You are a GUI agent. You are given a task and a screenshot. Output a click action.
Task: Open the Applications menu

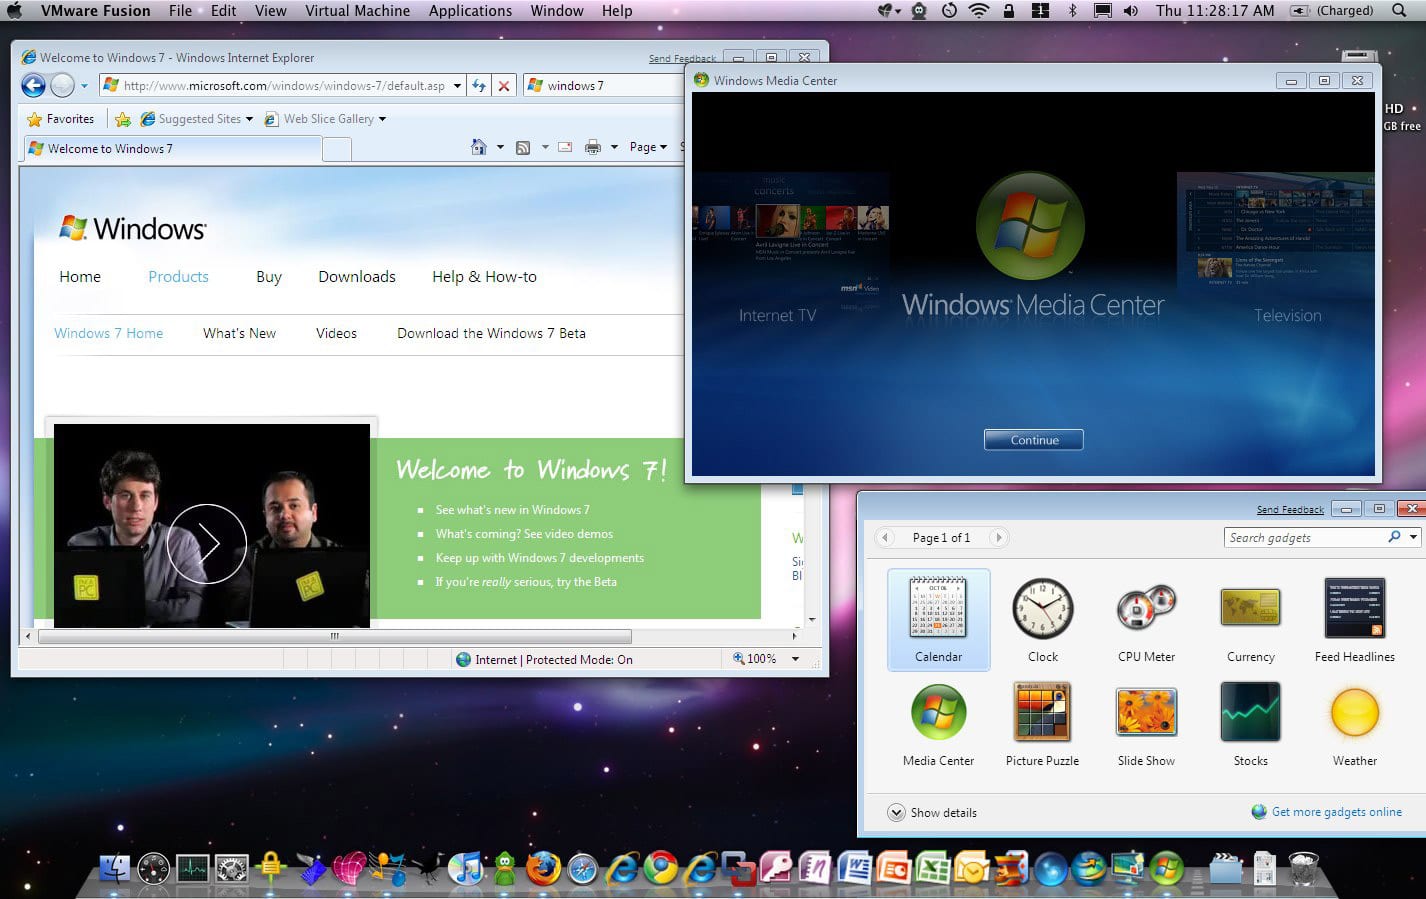[x=470, y=11]
